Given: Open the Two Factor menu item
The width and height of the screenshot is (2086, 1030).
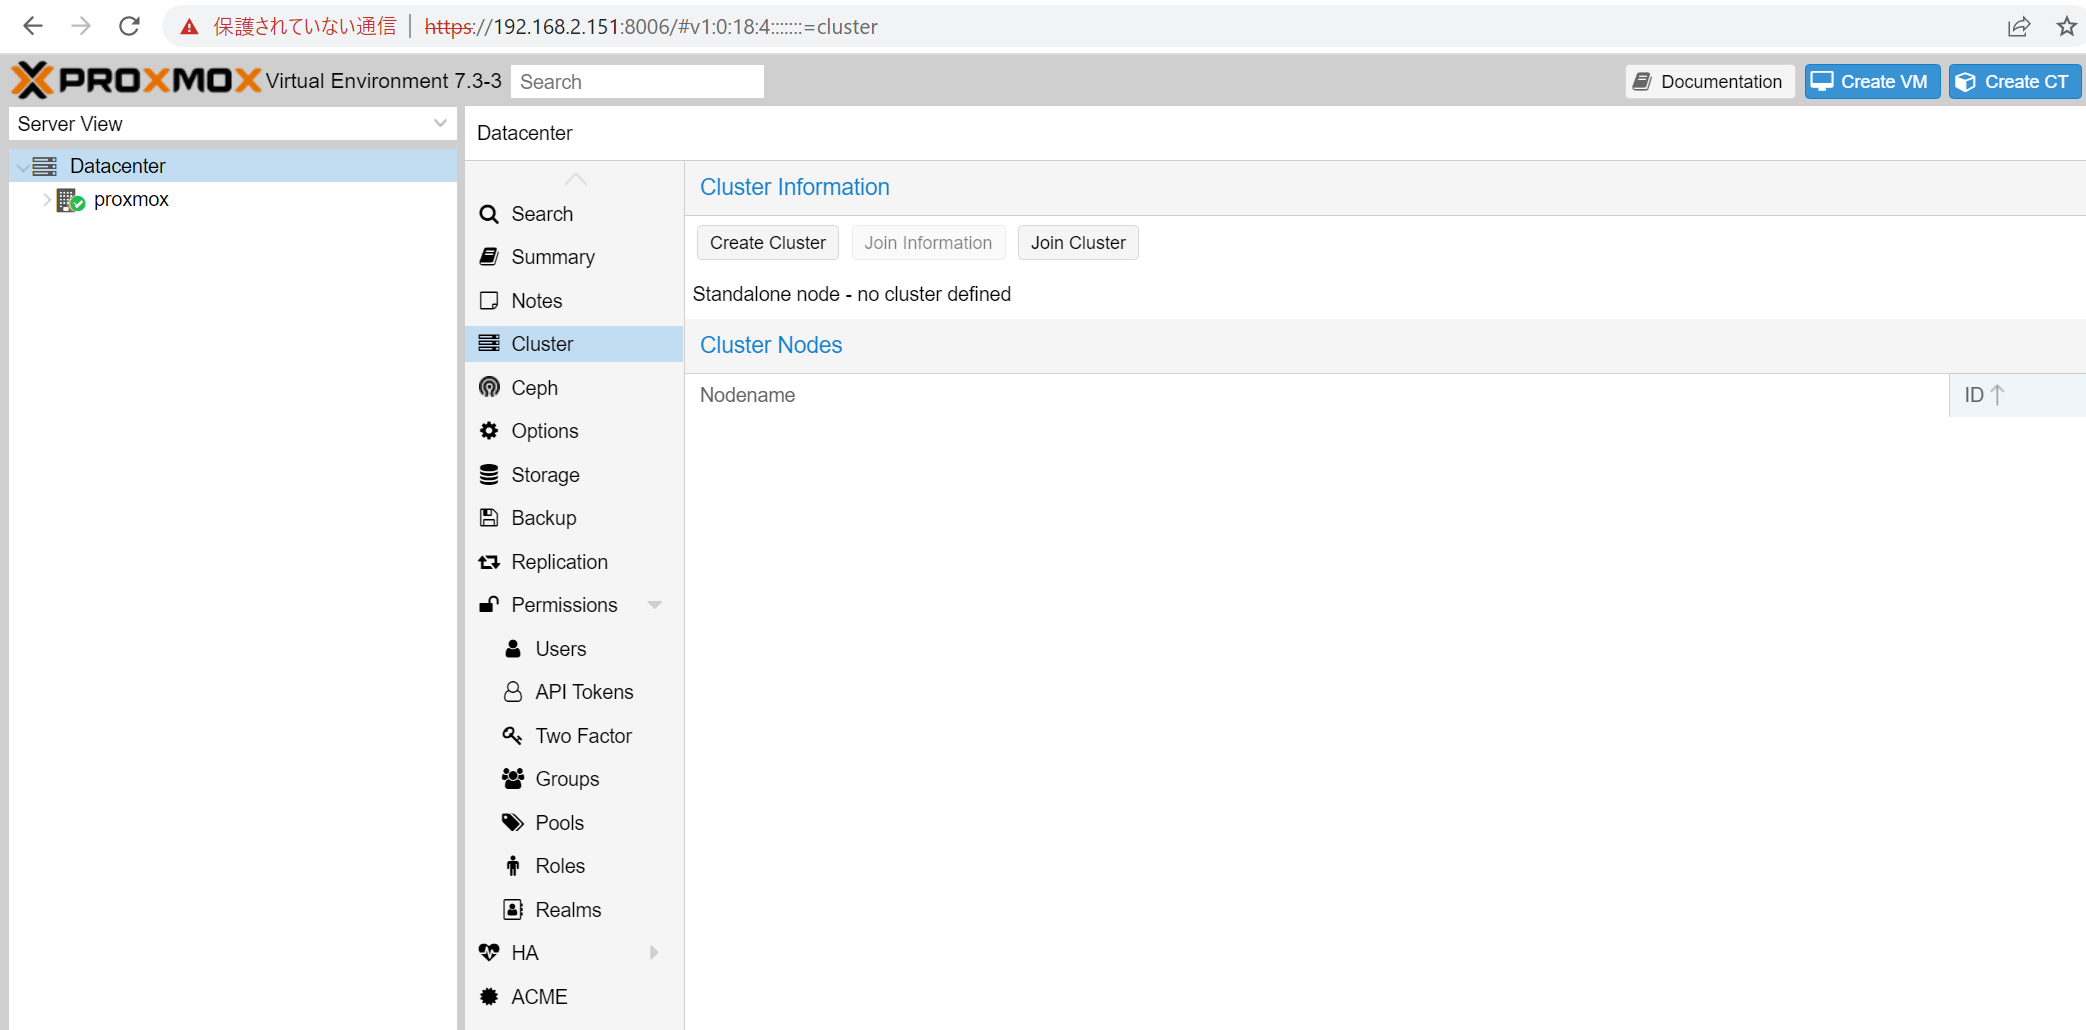Looking at the screenshot, I should click(574, 736).
